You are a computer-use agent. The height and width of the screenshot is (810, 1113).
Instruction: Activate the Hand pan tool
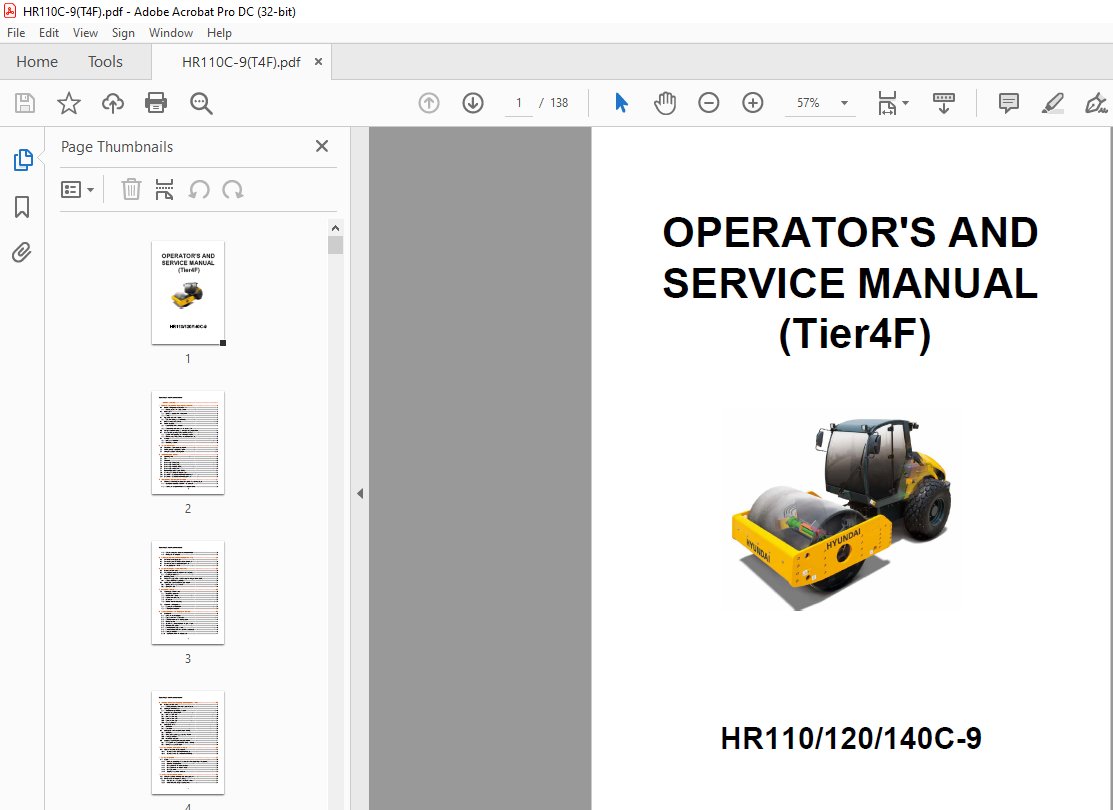pos(665,103)
